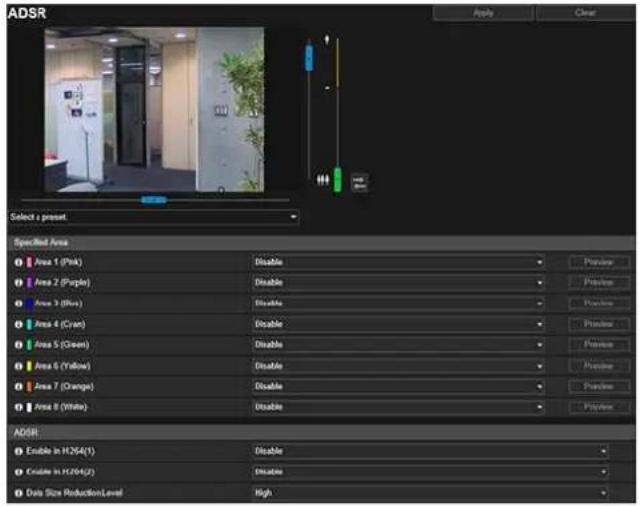The width and height of the screenshot is (640, 506).
Task: Click the info icon beside Enable in H264(1)
Action: (x=19, y=451)
